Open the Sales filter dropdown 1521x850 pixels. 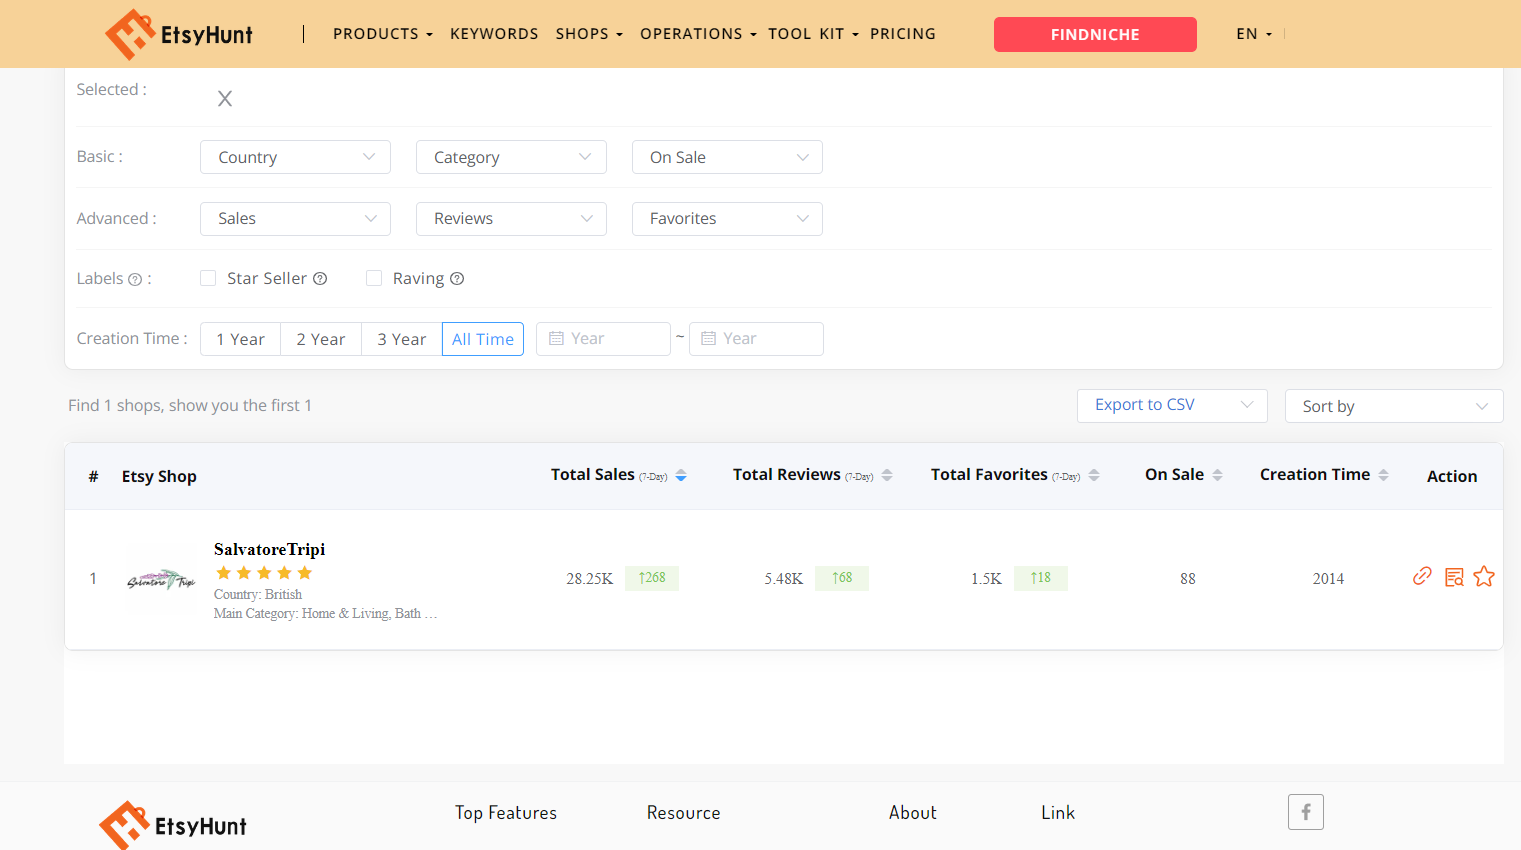(295, 219)
